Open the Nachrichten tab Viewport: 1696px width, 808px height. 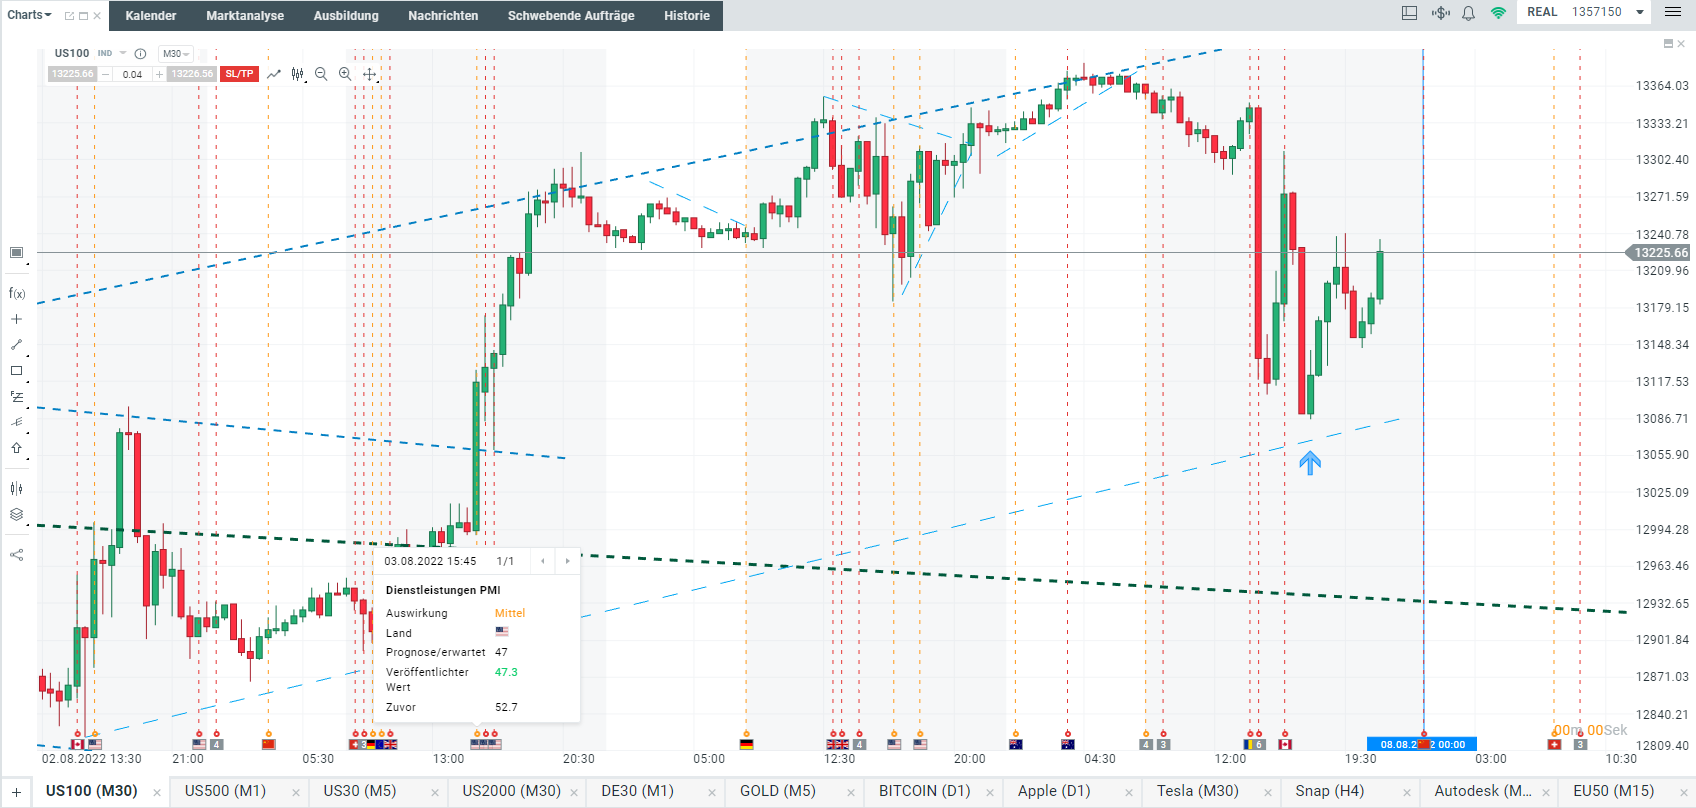tap(443, 16)
